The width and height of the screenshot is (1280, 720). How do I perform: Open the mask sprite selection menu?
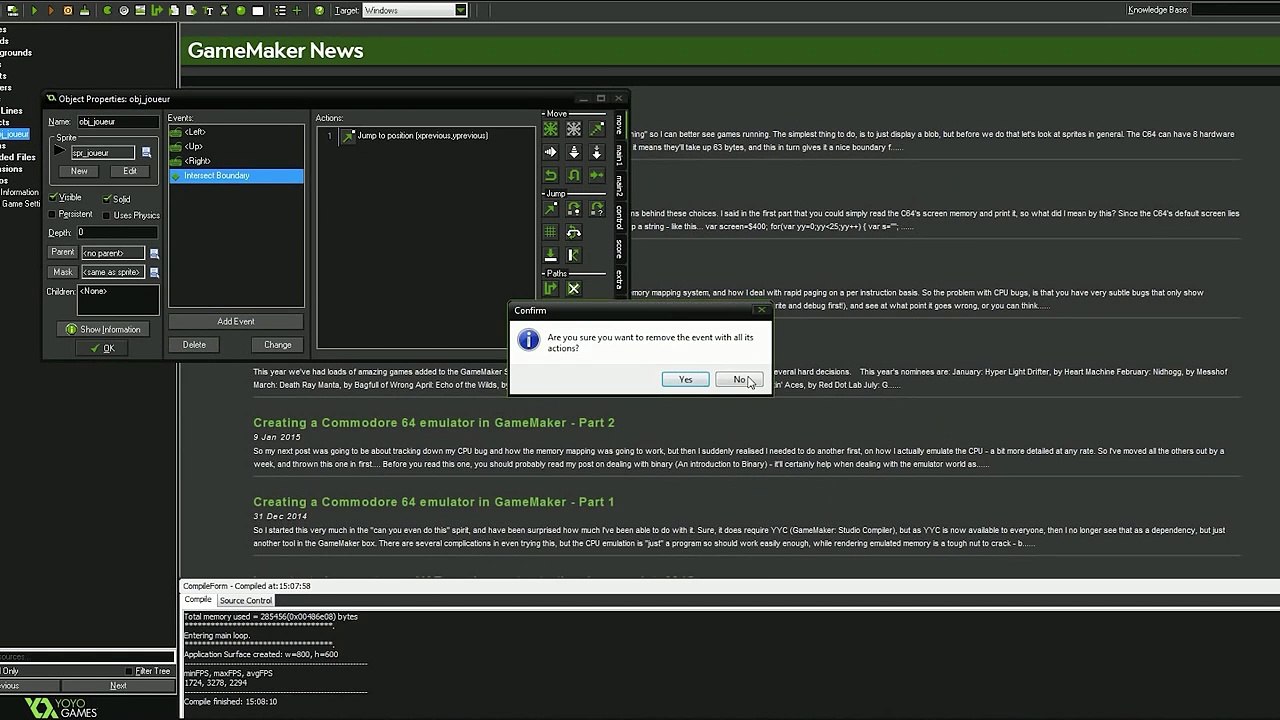click(x=154, y=272)
